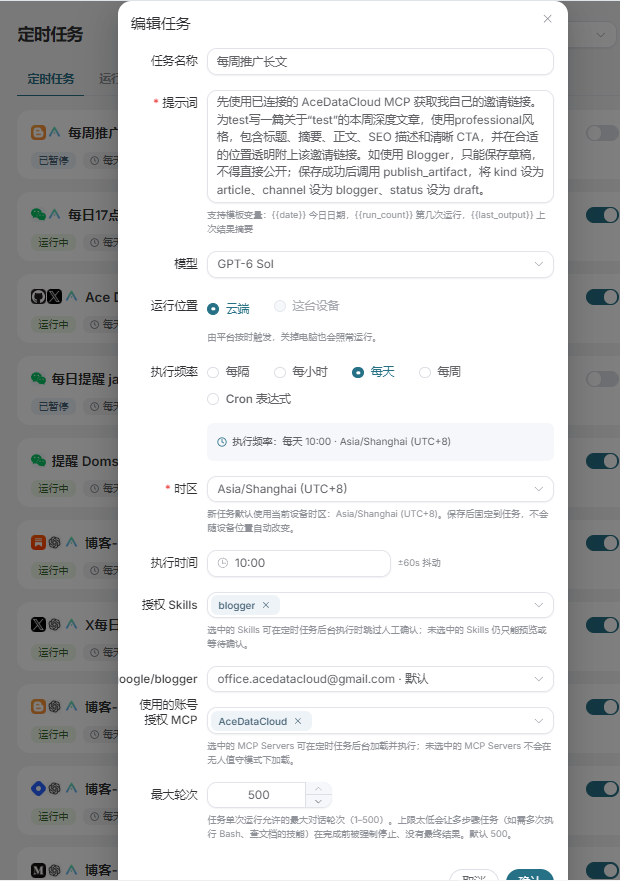Image resolution: width=620 pixels, height=881 pixels.
Task: Increase 最大轮次 with the up arrow
Action: [319, 789]
